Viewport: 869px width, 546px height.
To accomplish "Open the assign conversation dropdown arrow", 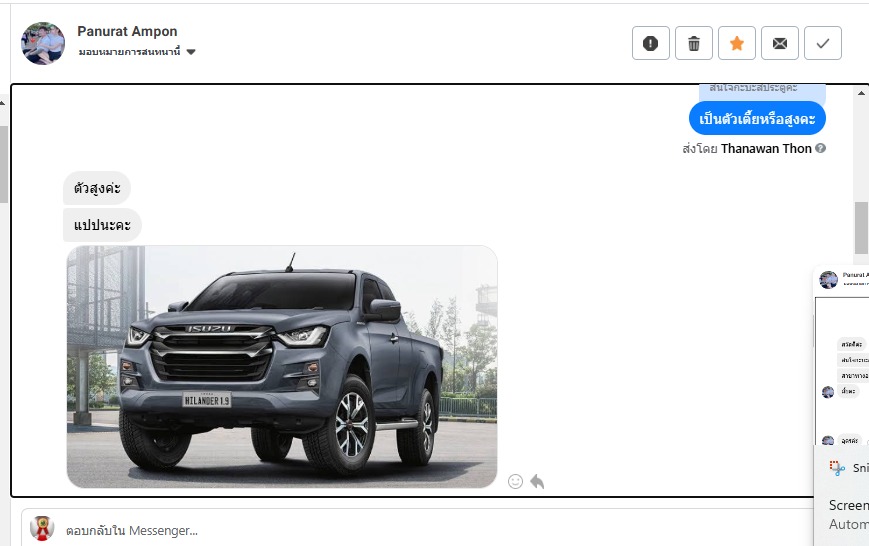I will pyautogui.click(x=191, y=52).
